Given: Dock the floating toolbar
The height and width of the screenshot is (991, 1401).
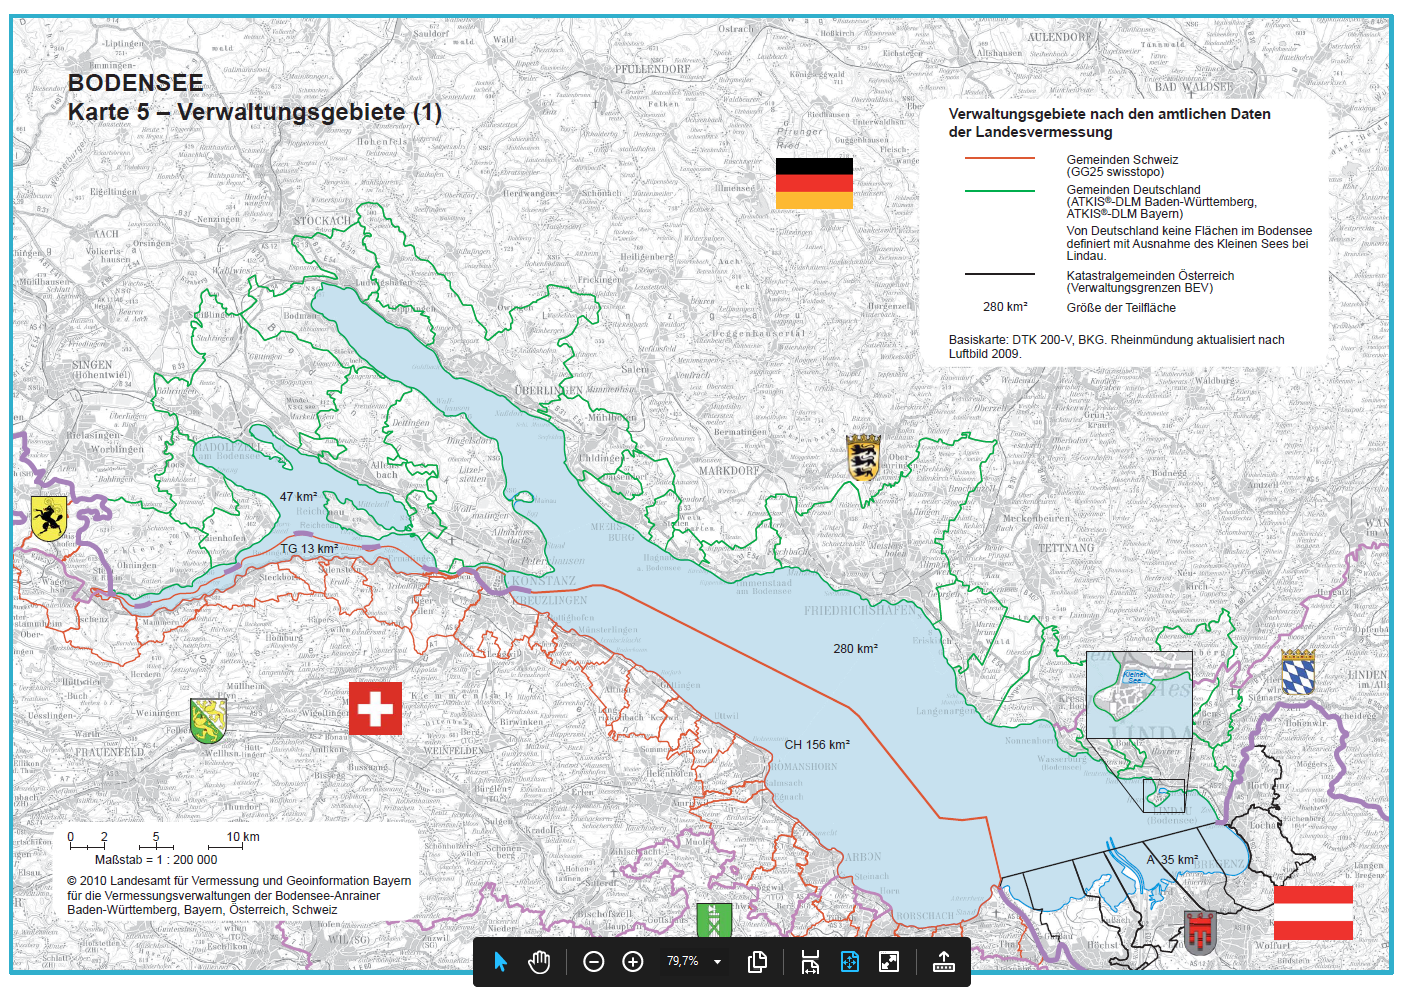Looking at the screenshot, I should (943, 962).
